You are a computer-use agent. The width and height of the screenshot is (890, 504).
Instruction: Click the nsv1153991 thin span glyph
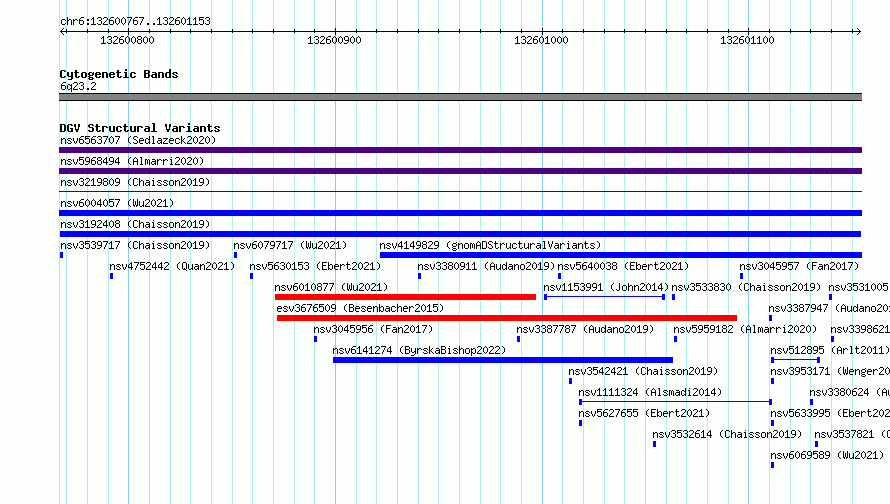tap(604, 297)
